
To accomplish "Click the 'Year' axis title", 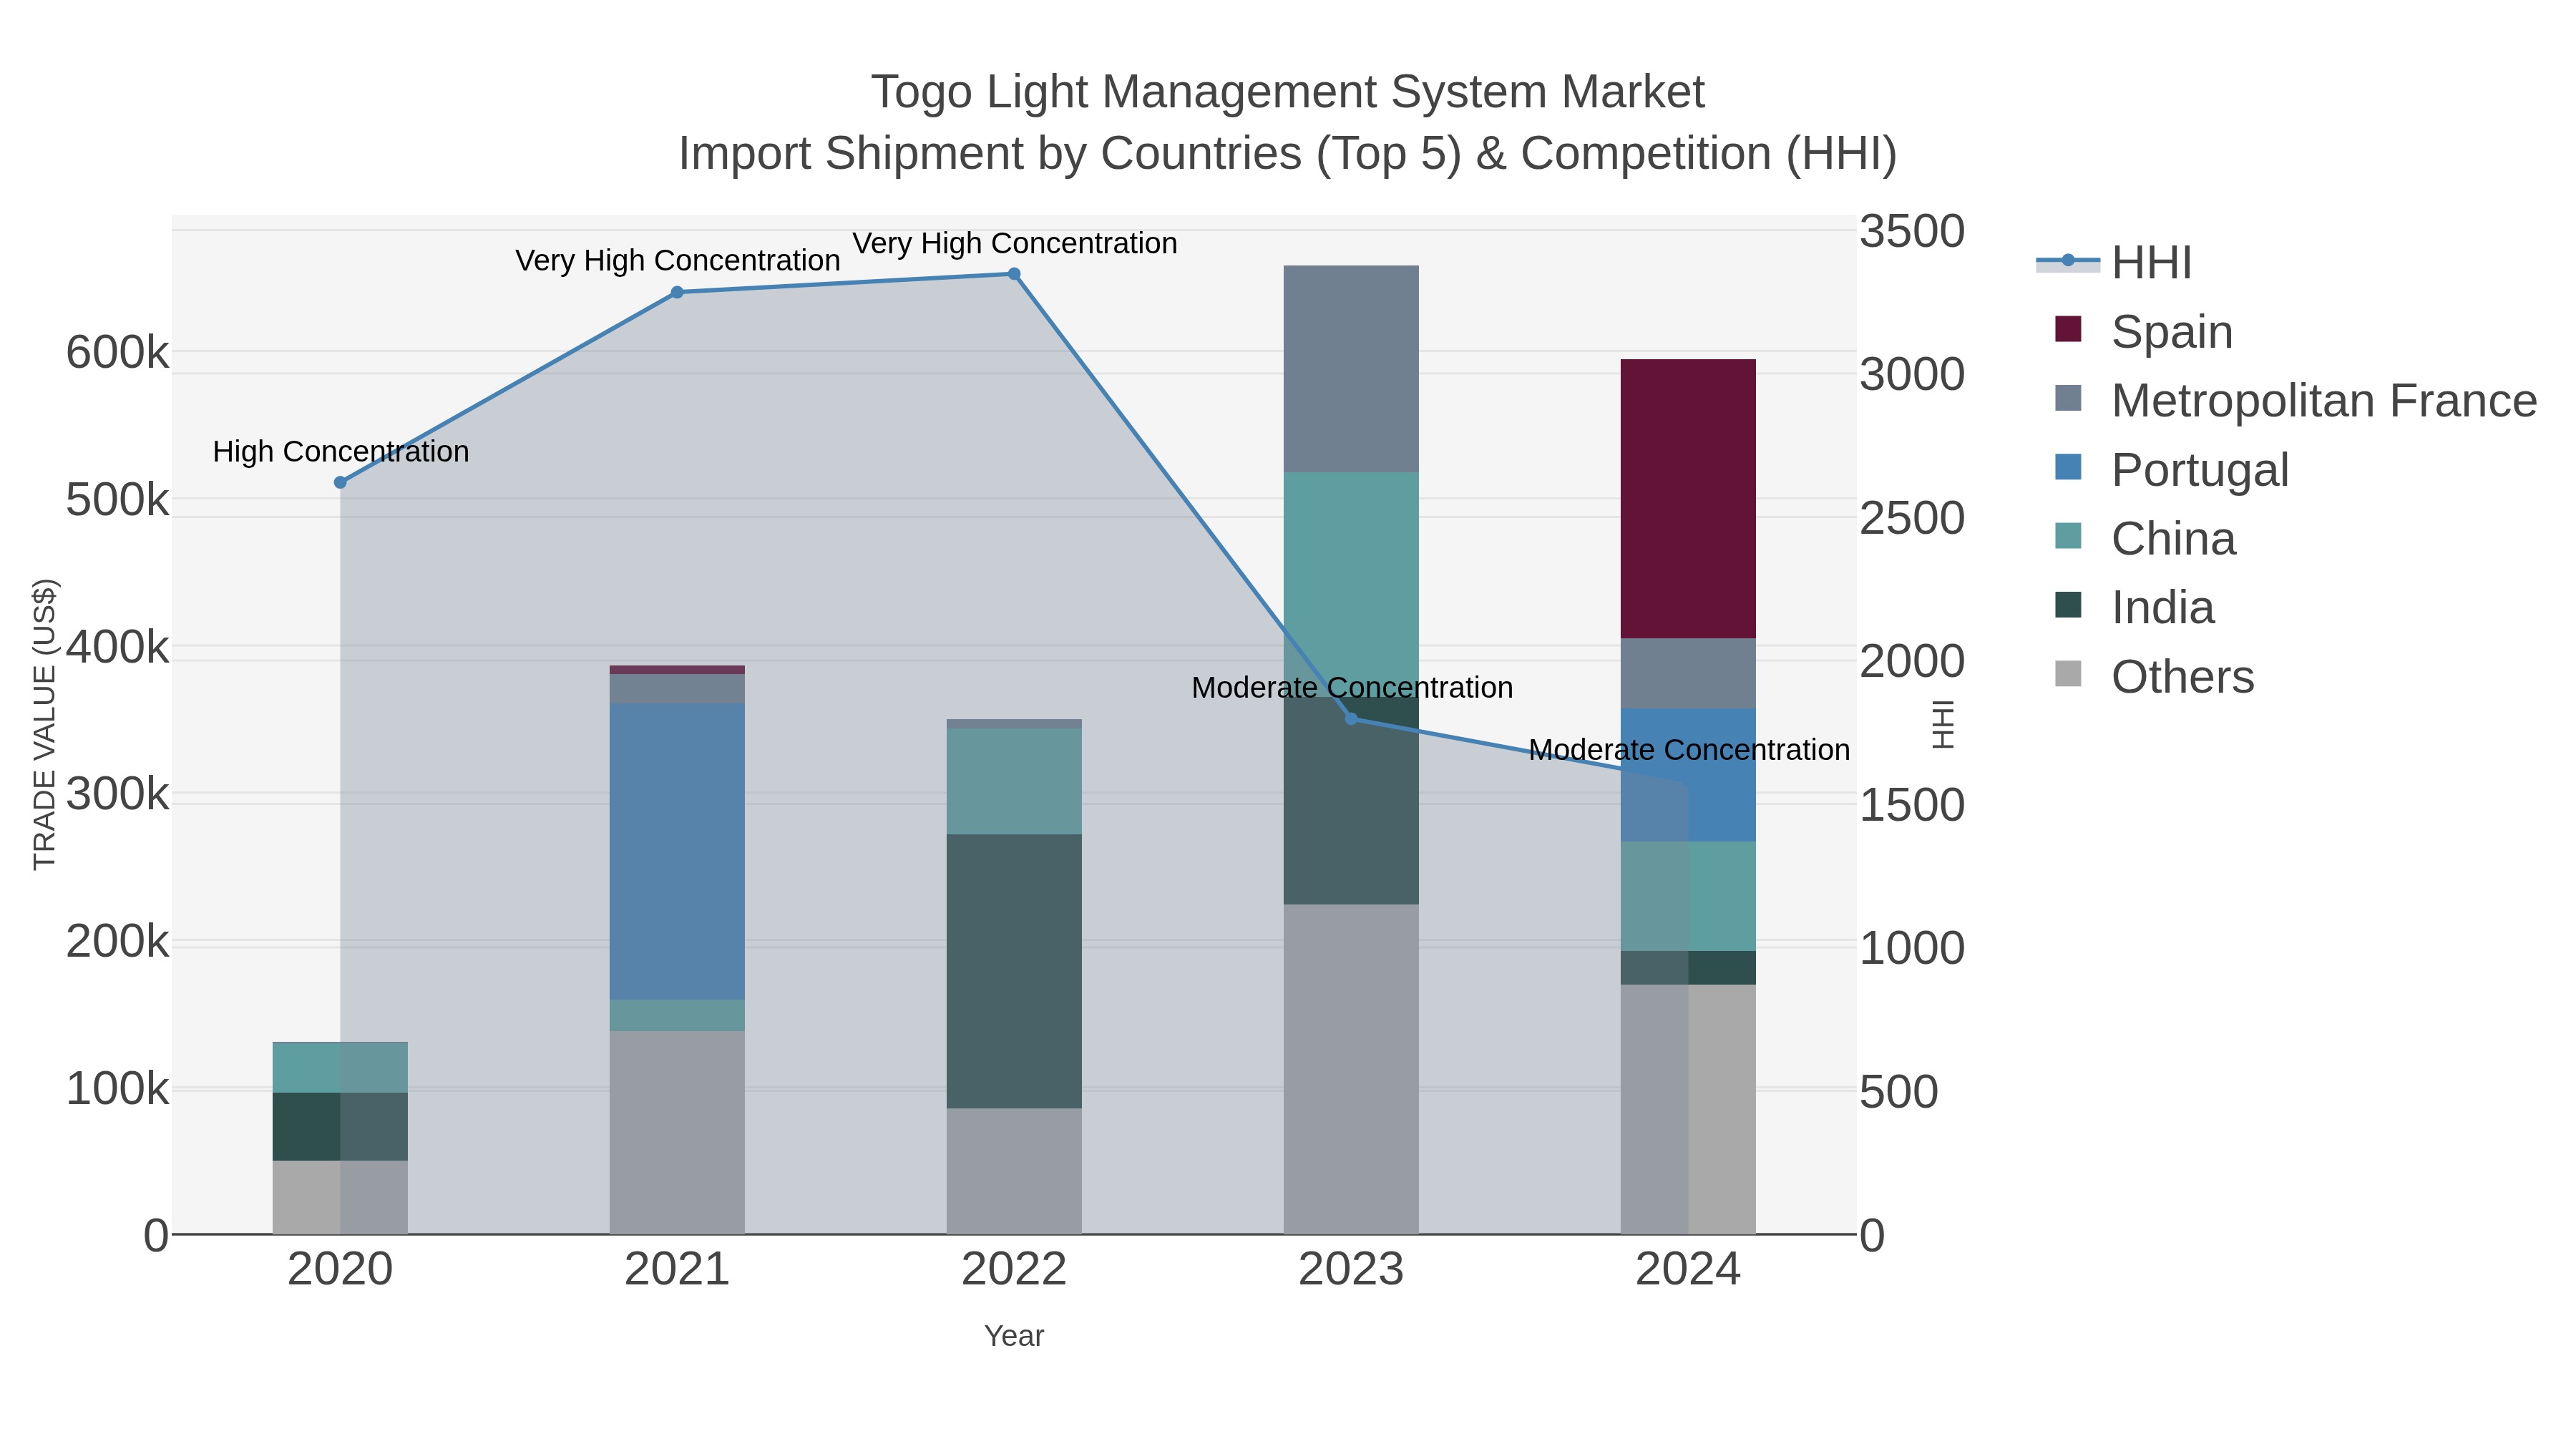I will [1014, 1336].
